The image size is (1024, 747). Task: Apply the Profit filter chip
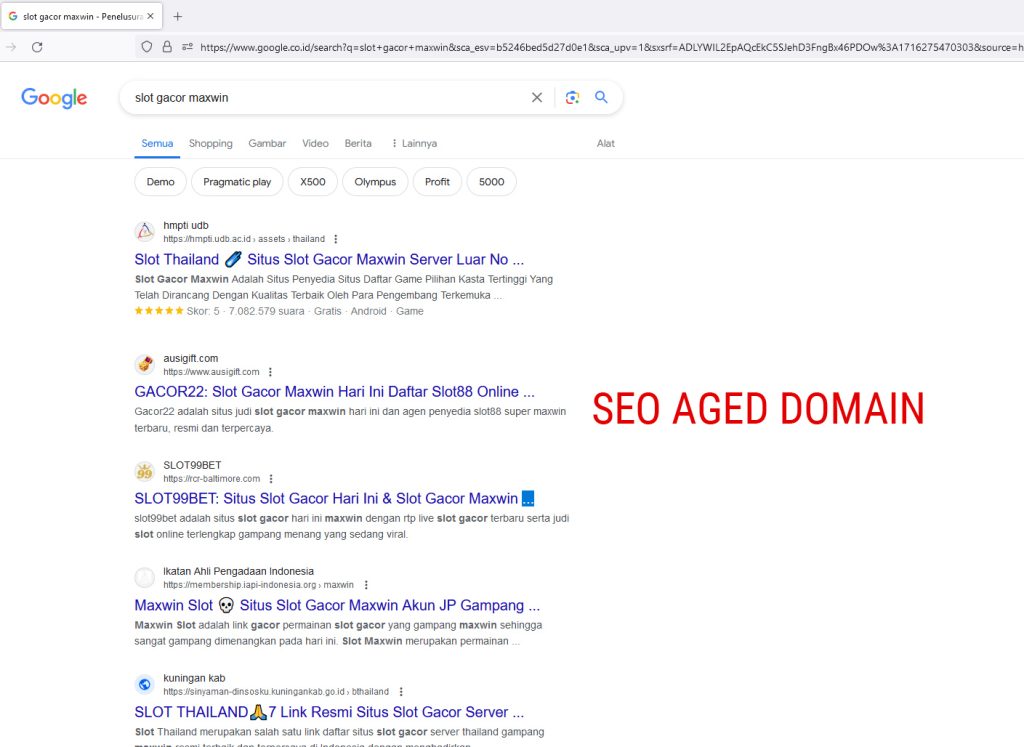437,182
